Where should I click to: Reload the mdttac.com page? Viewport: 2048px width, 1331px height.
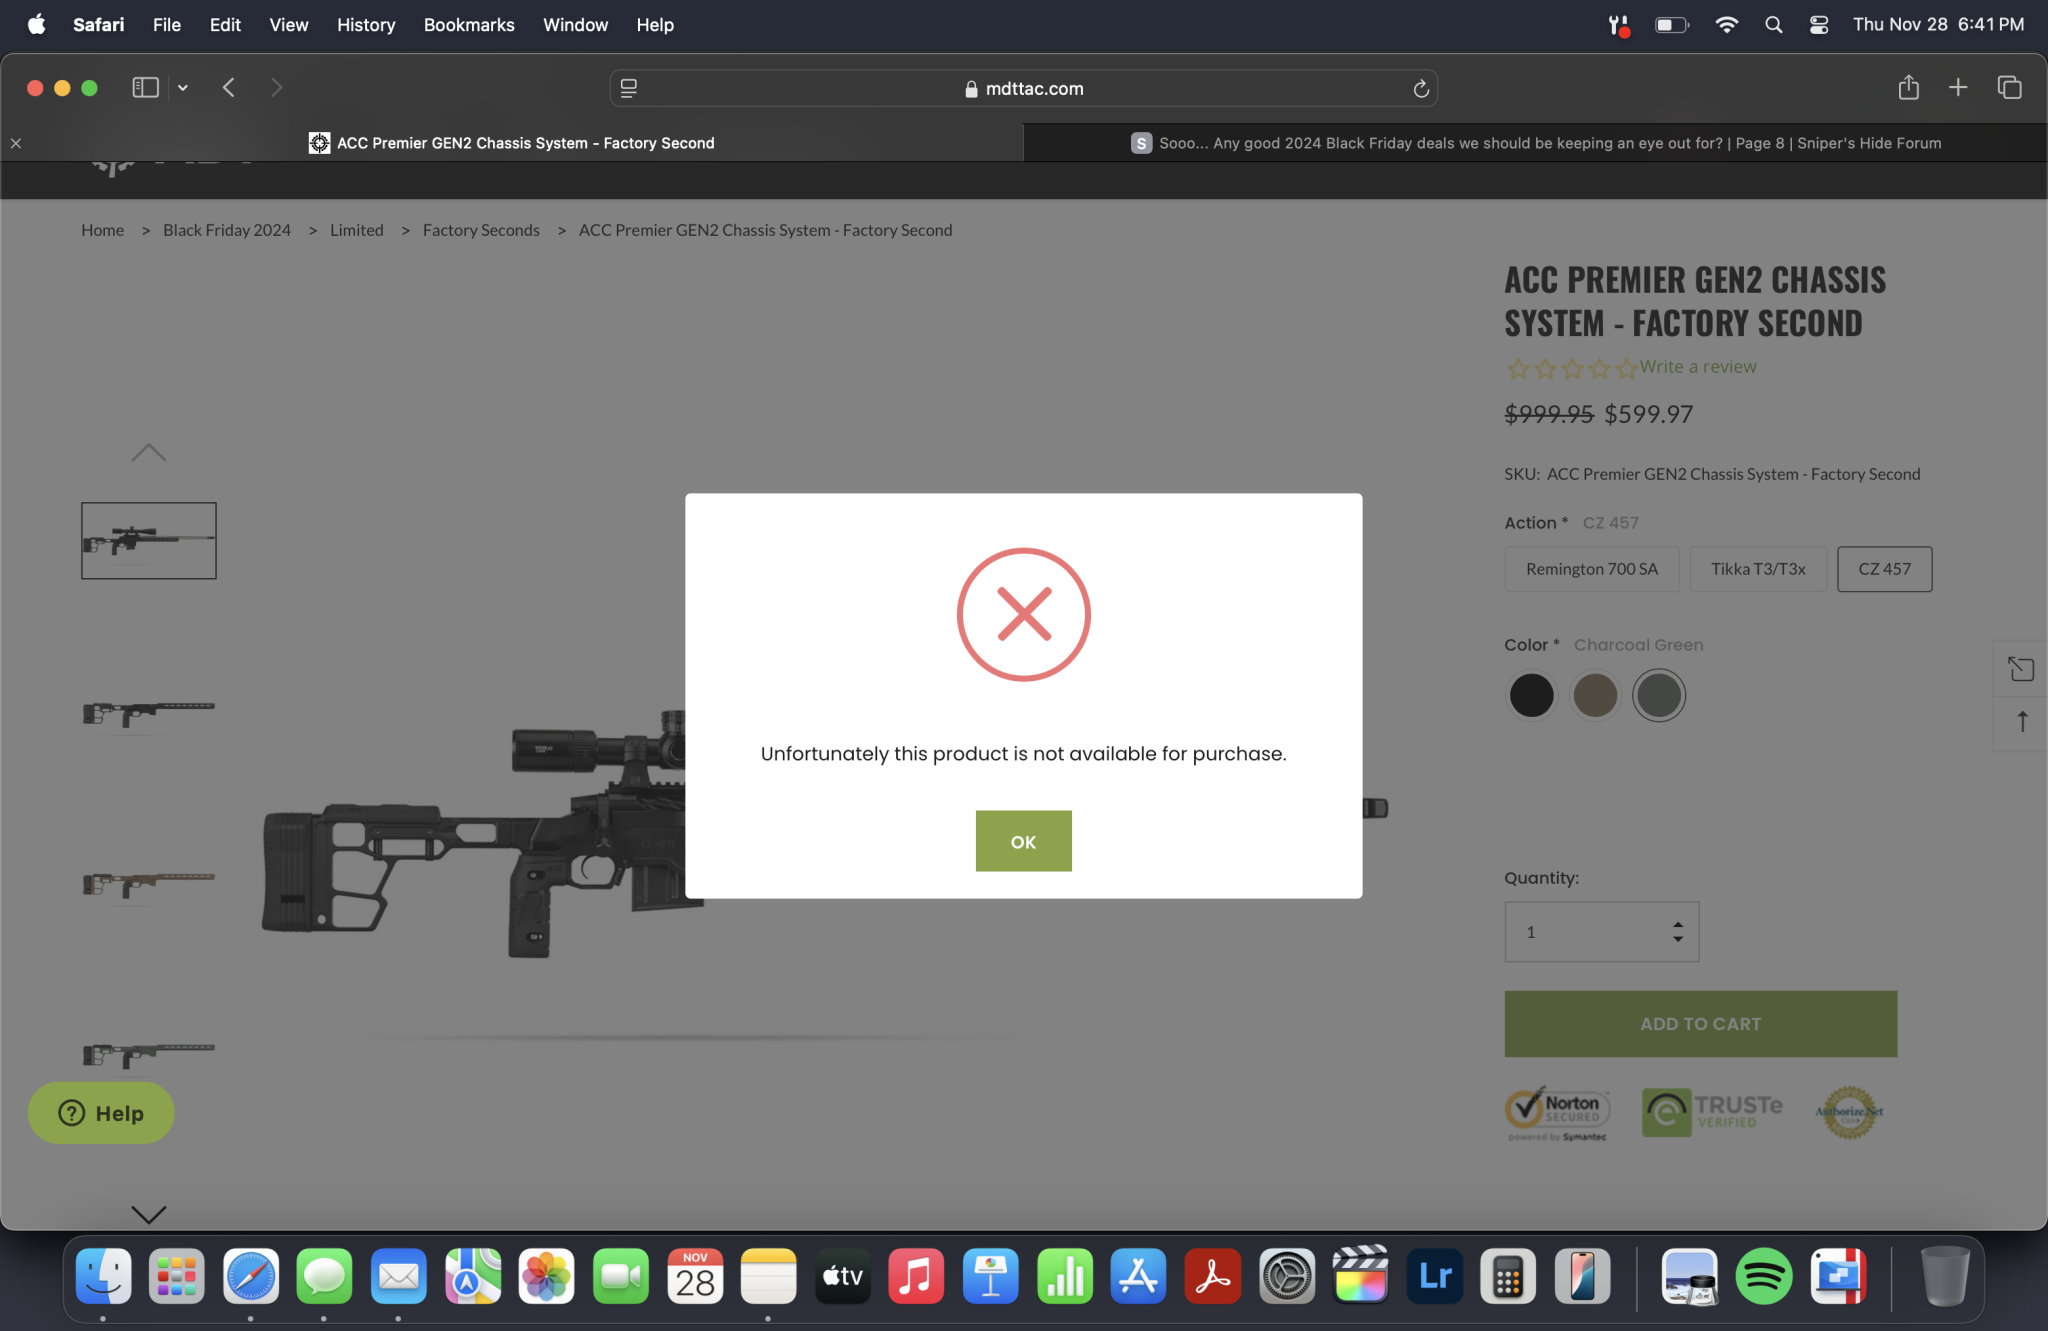1421,89
